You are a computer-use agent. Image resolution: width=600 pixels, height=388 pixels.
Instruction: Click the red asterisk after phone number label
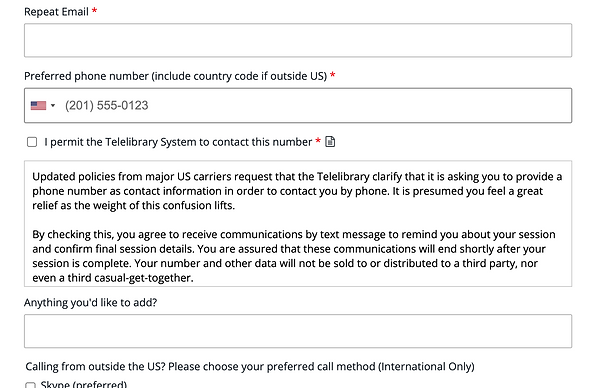(333, 75)
